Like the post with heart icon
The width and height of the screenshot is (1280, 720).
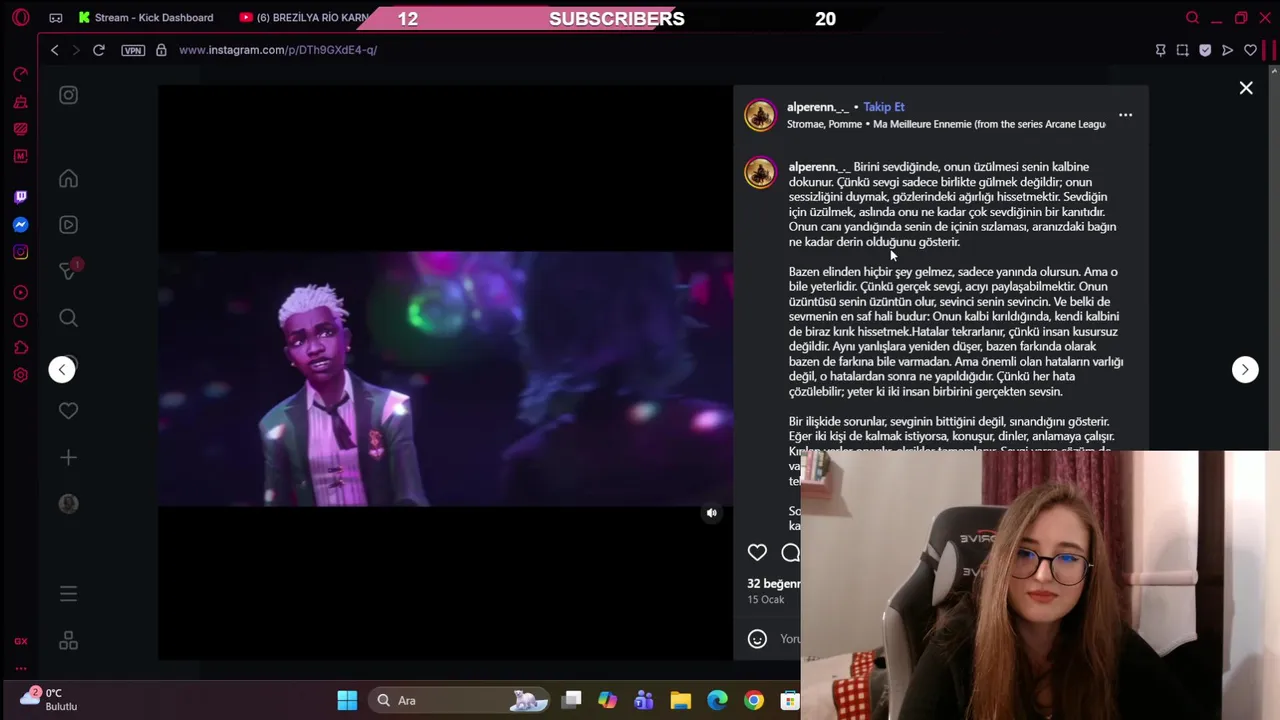[757, 552]
